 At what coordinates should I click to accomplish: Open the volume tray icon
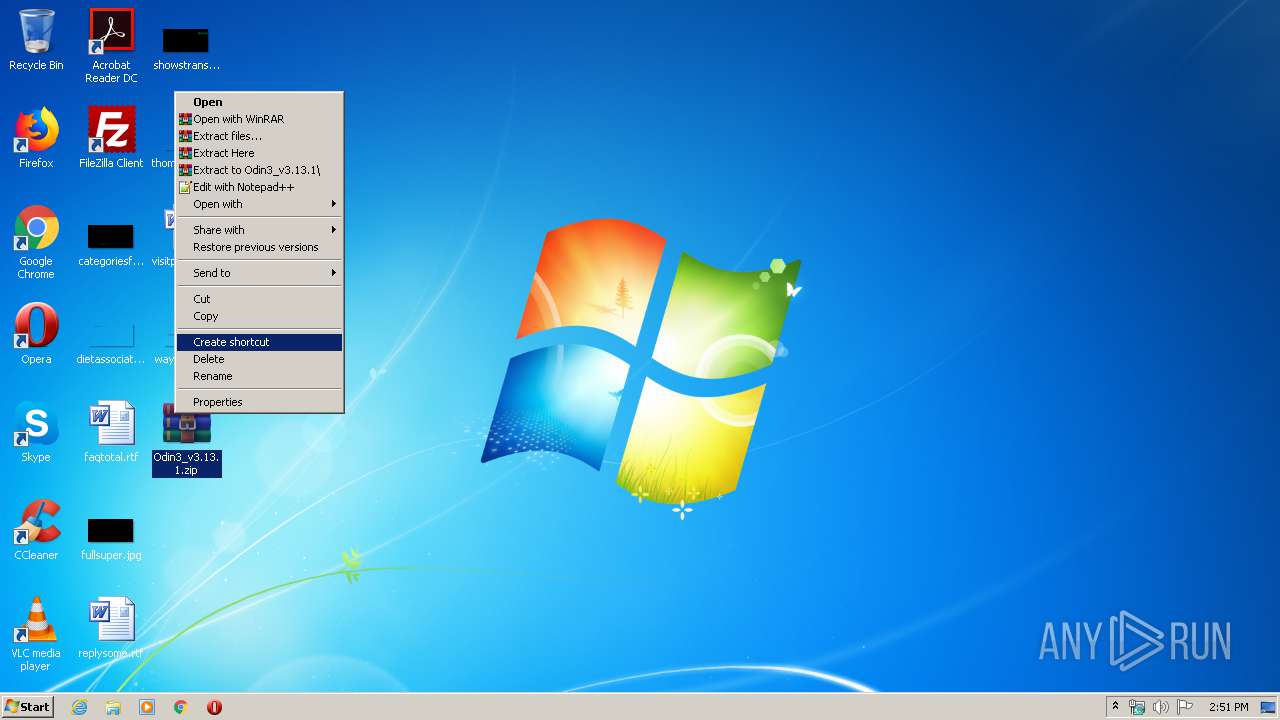pos(1160,707)
